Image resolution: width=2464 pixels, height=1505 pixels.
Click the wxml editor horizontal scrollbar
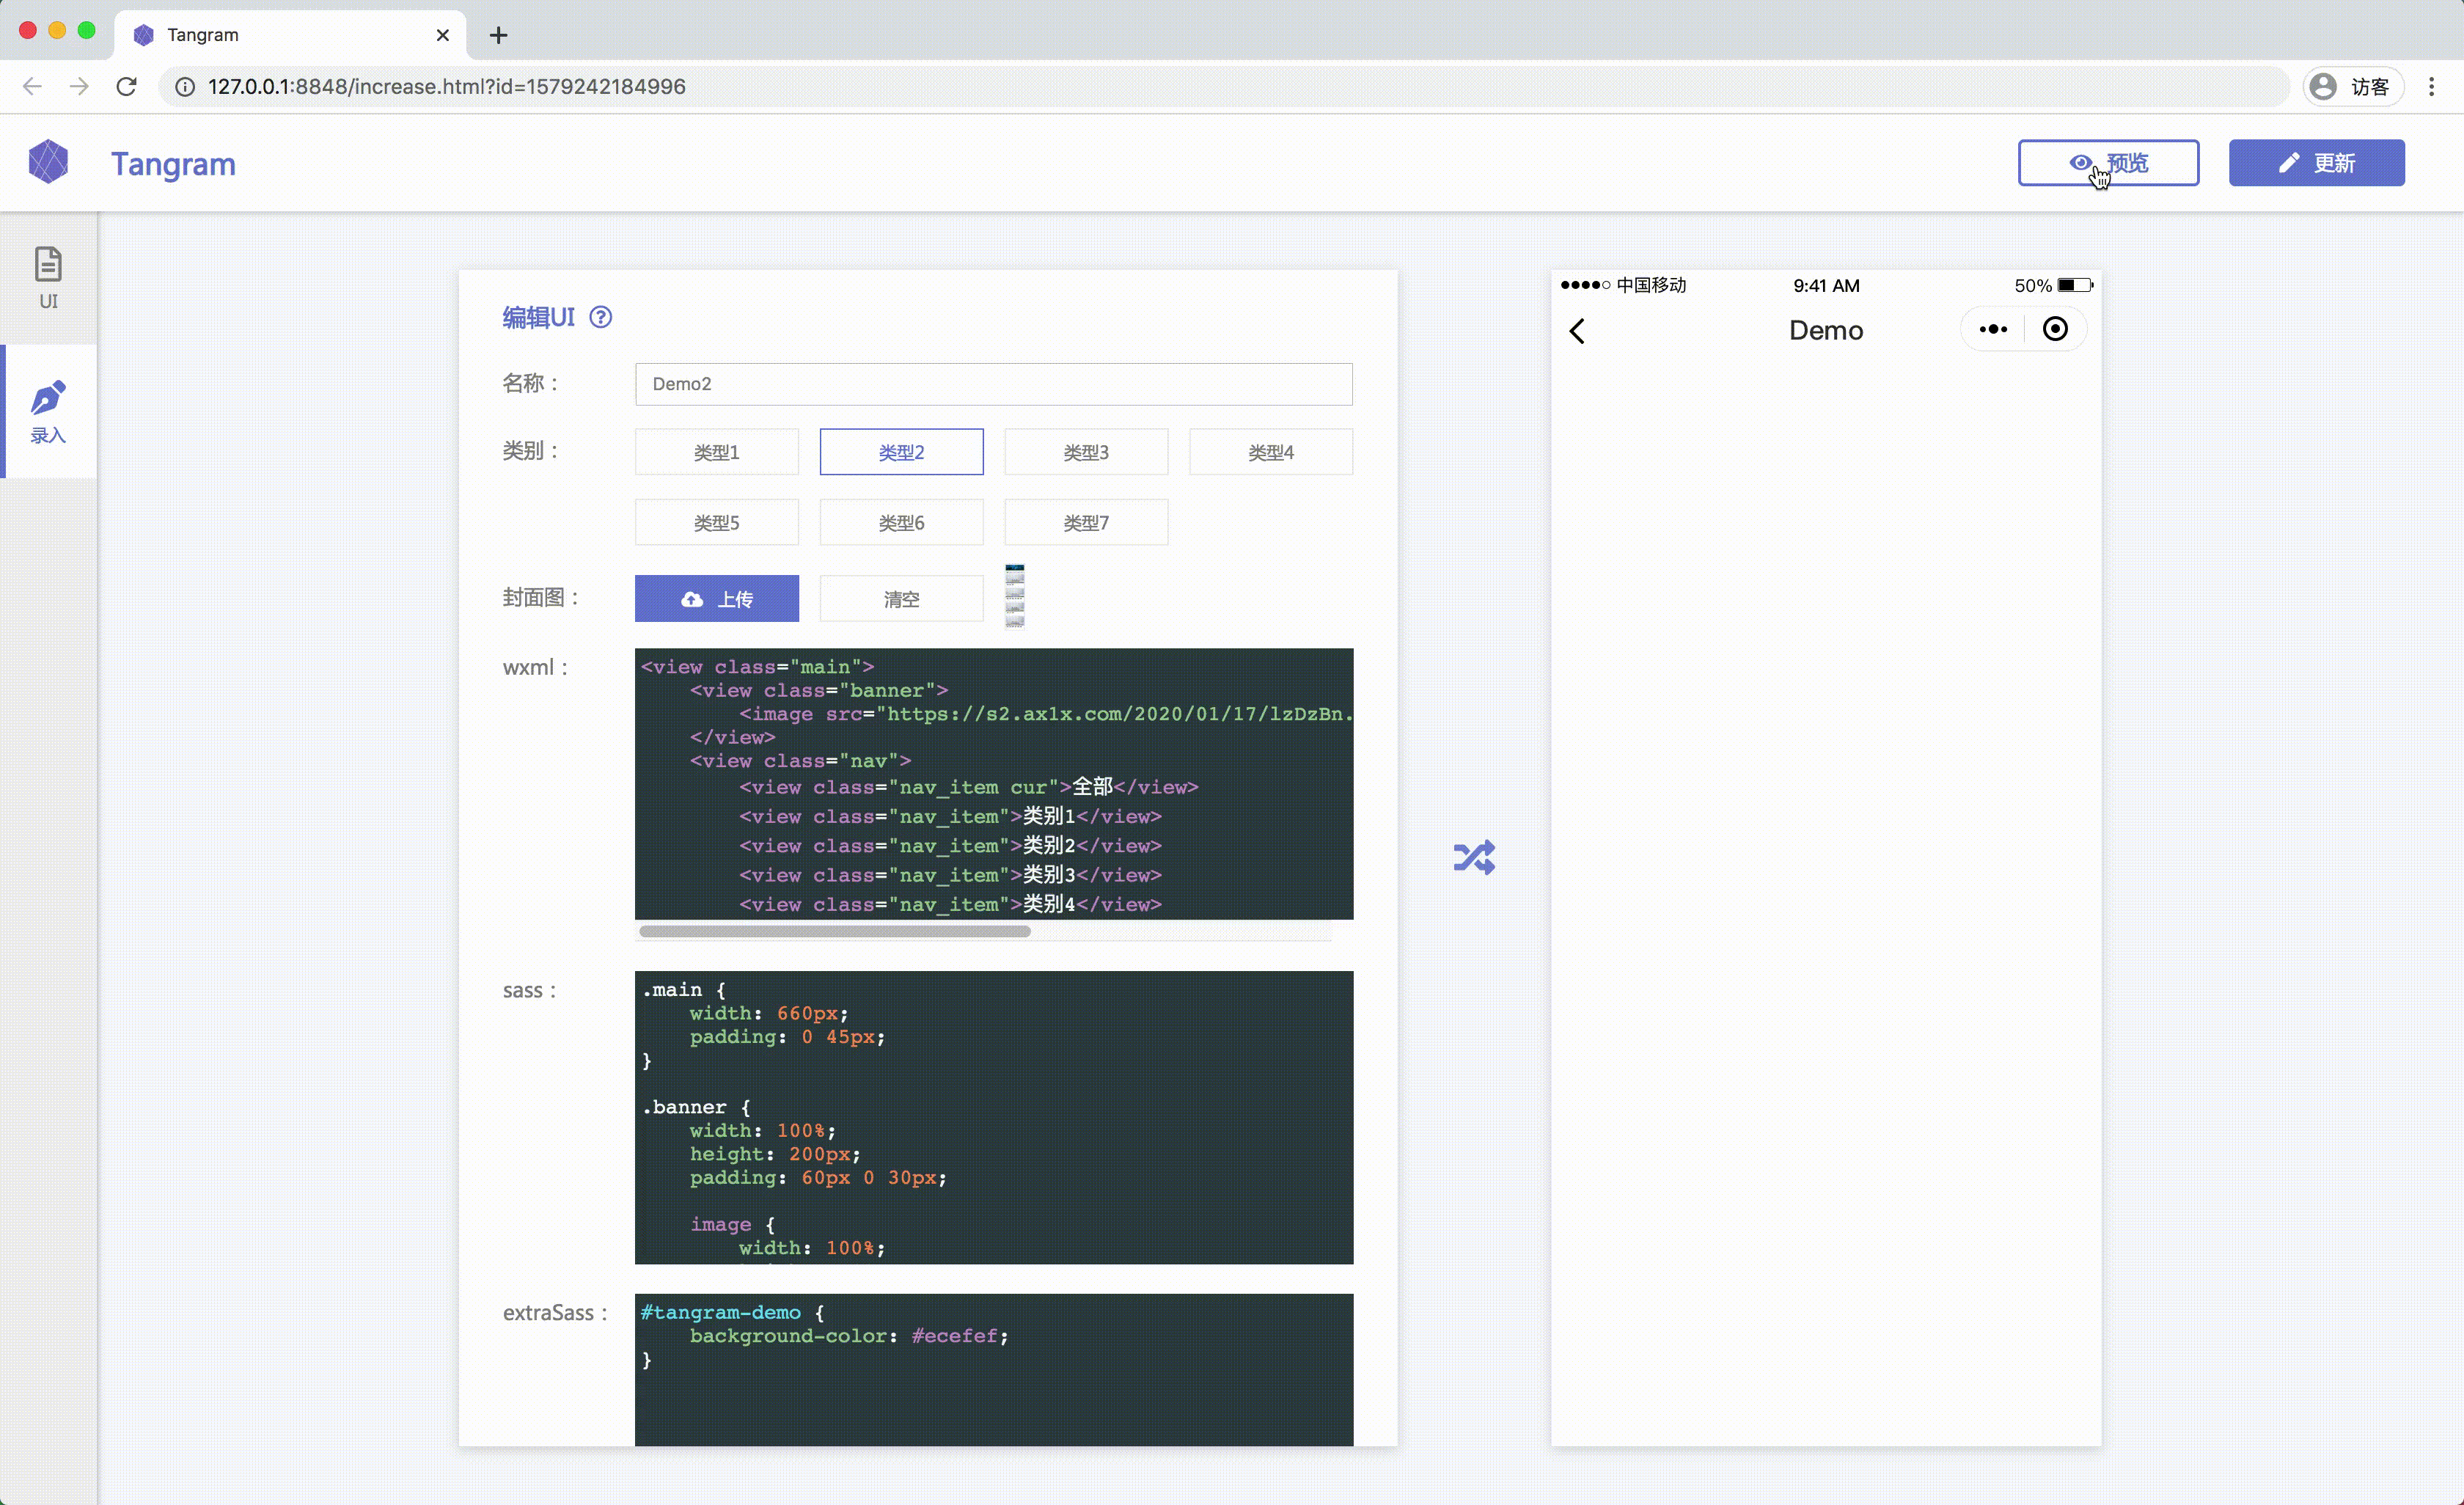834,931
